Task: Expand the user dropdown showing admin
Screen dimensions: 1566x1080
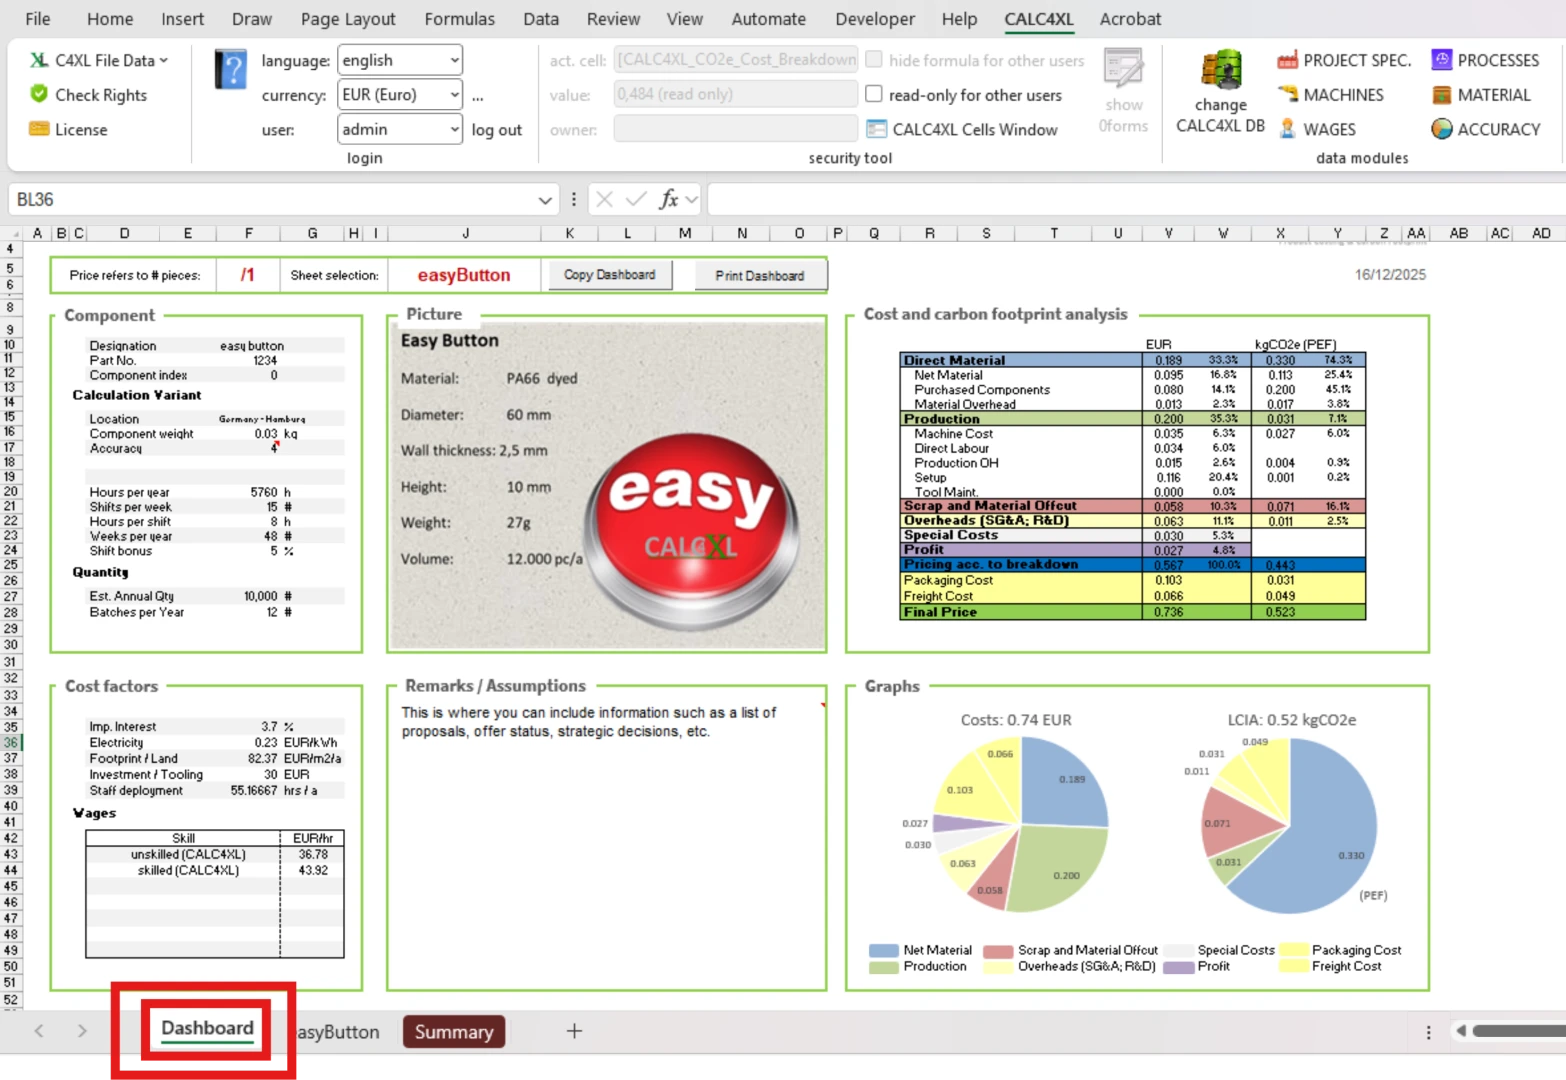Action: 454,129
